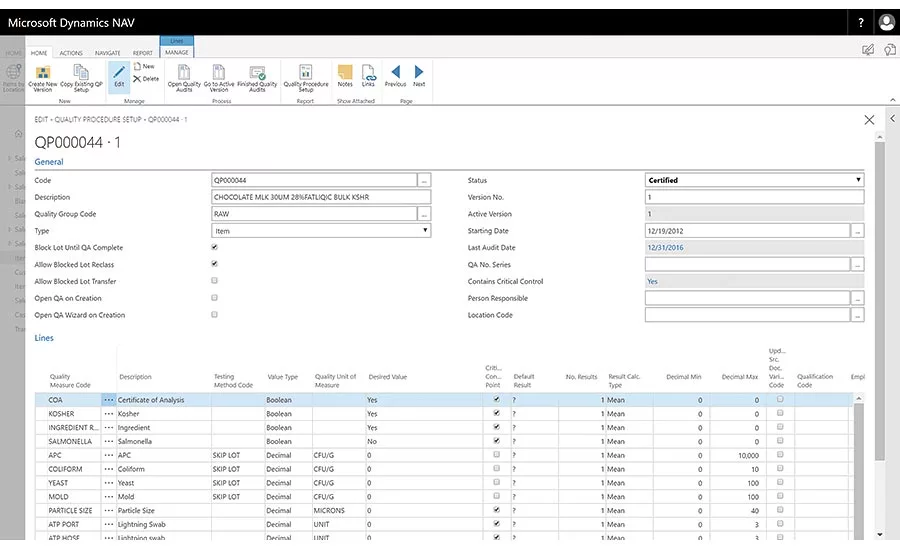Screen dimensions: 900x550
Task: Click the Description input field
Action: (x=321, y=197)
